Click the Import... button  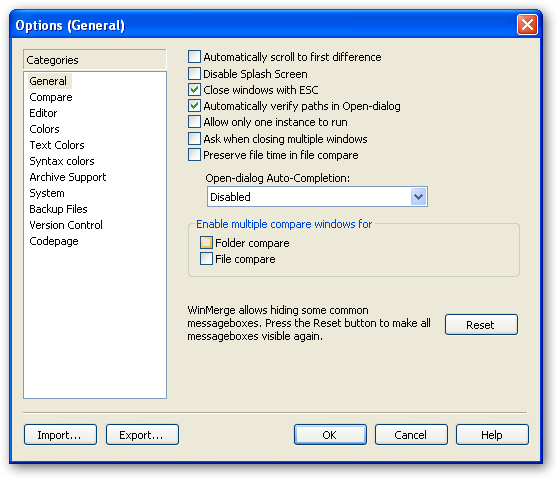coord(60,435)
